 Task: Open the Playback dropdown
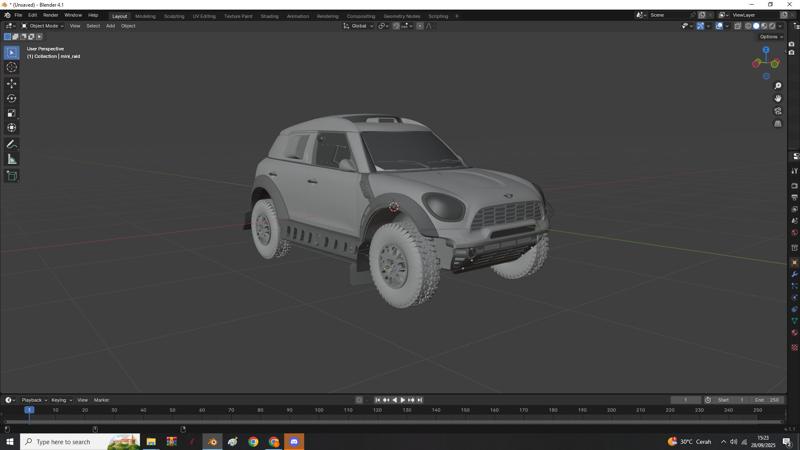tap(34, 400)
